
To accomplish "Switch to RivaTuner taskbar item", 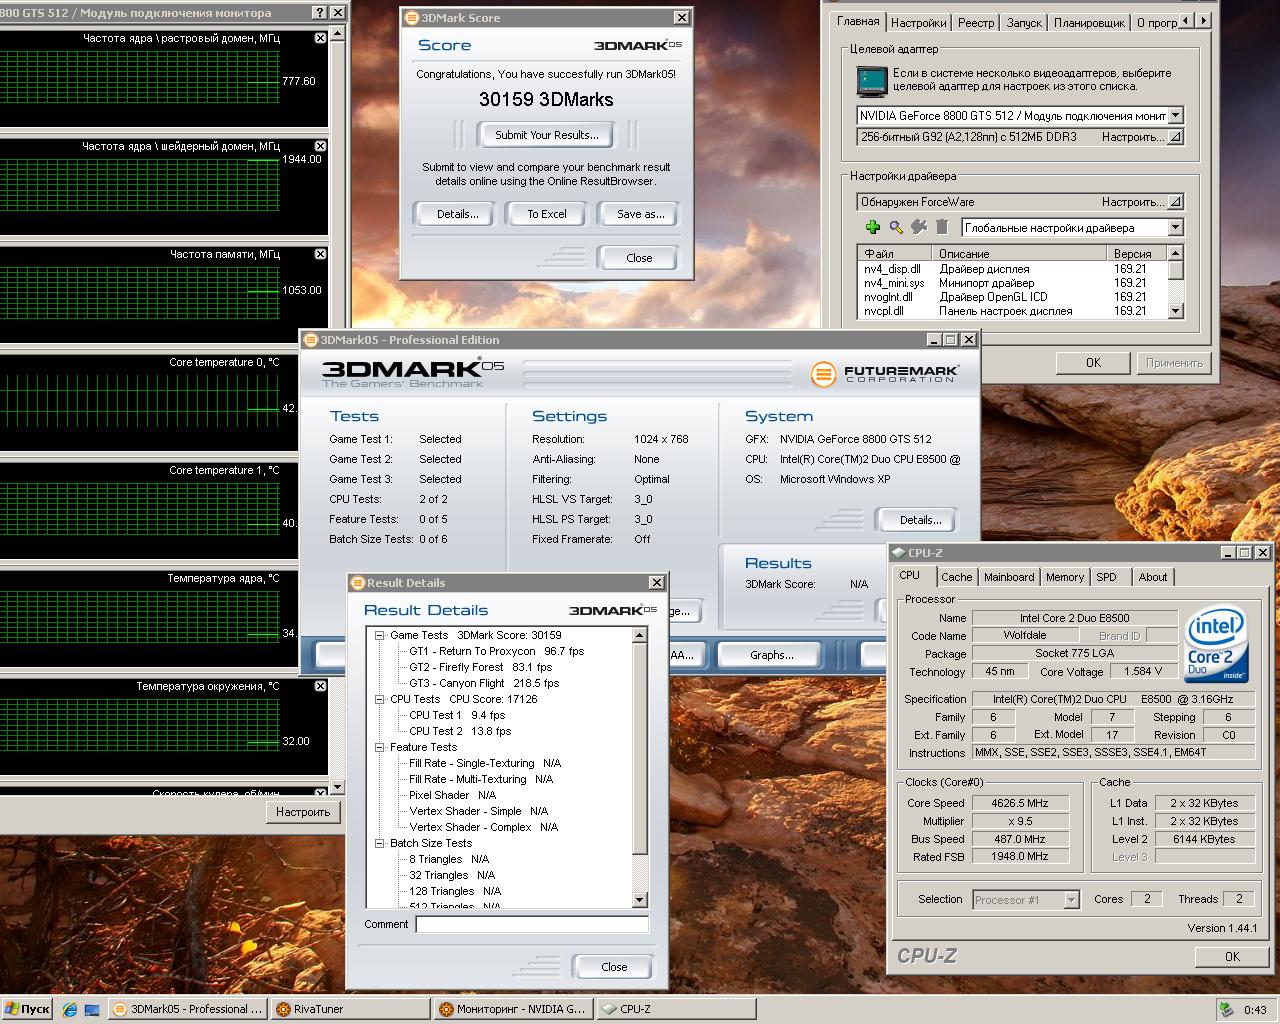I will point(350,1009).
